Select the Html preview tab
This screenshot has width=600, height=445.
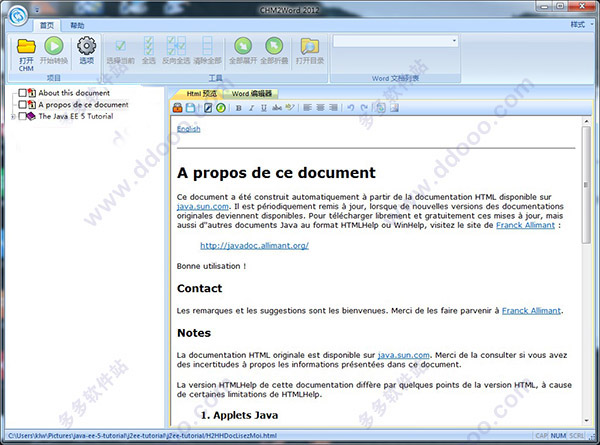(201, 94)
